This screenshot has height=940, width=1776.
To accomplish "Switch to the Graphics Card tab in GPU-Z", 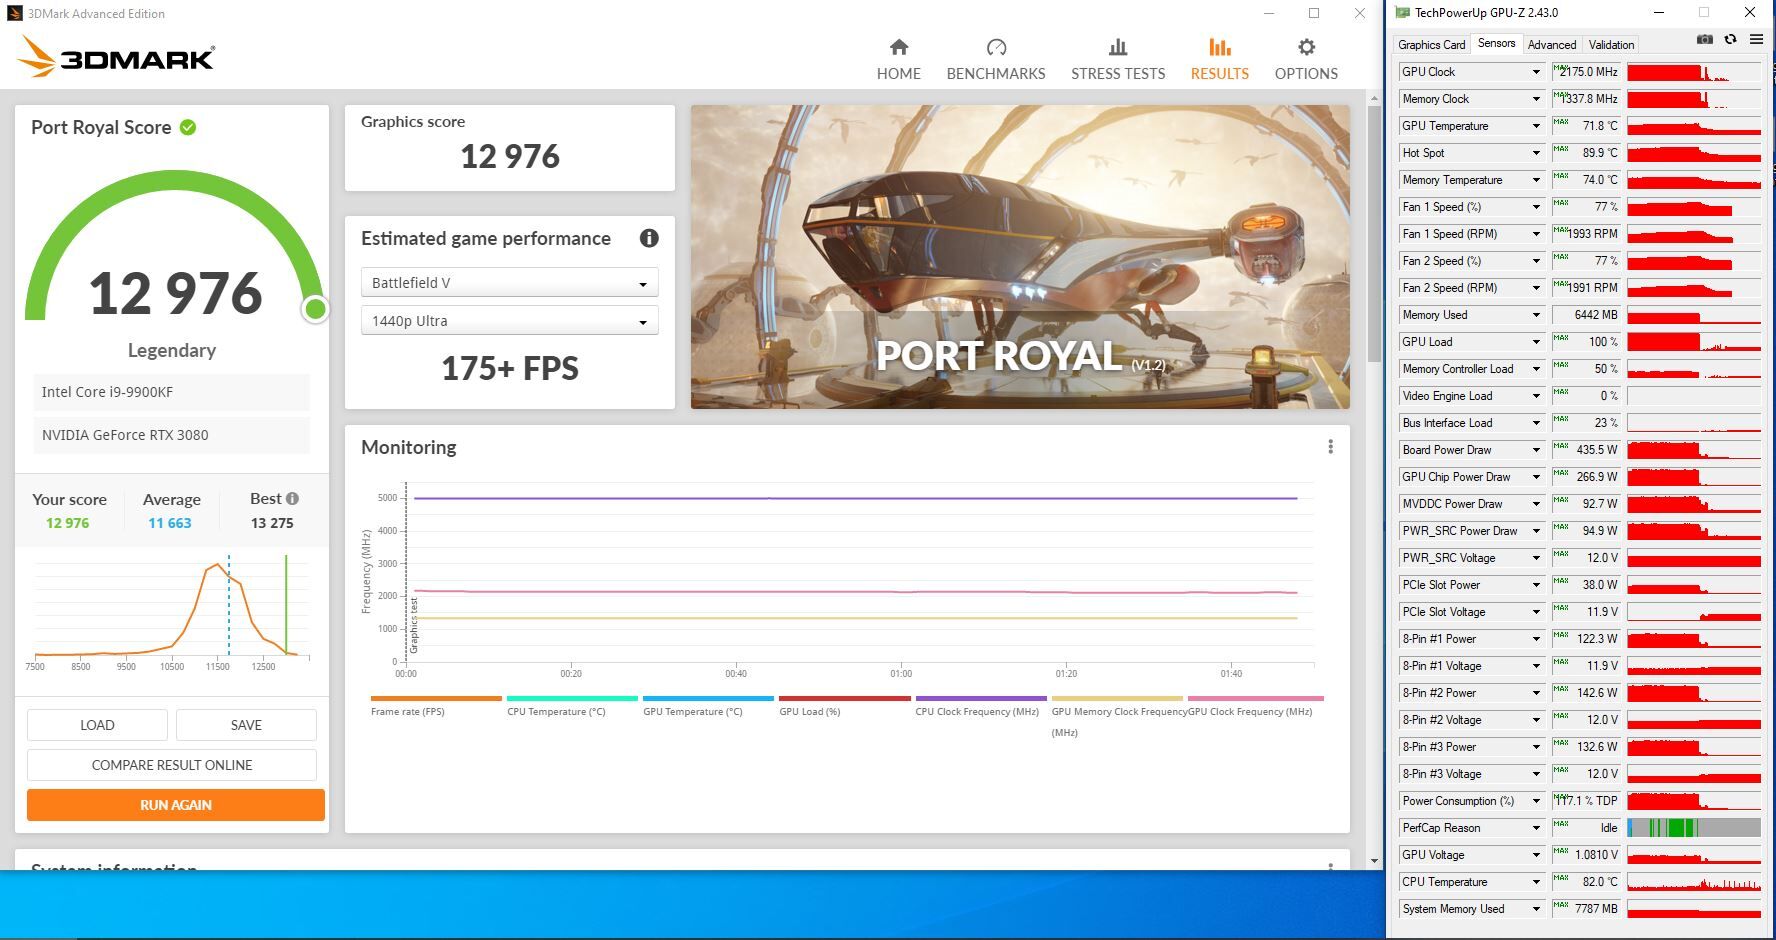I will point(1431,44).
